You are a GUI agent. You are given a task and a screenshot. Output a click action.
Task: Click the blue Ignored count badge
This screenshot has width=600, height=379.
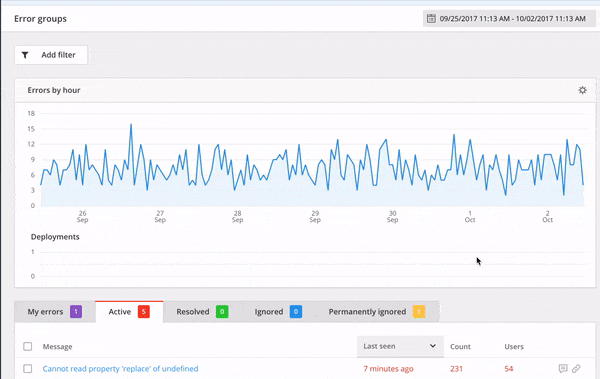click(296, 312)
